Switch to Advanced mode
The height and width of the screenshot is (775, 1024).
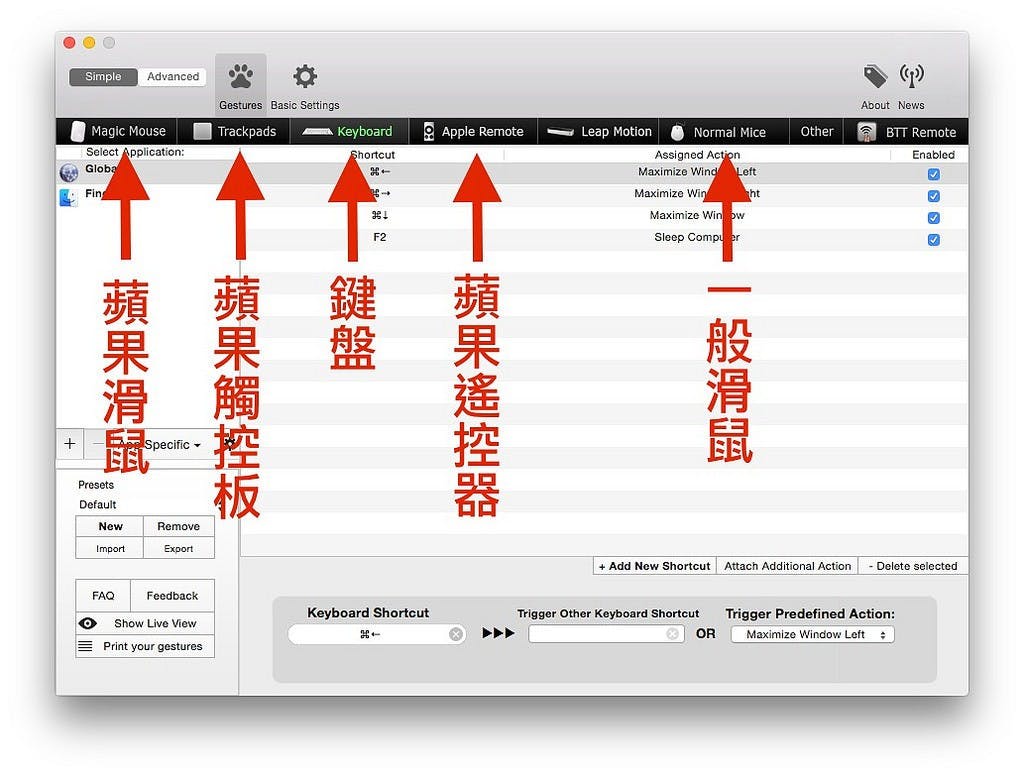[x=172, y=76]
